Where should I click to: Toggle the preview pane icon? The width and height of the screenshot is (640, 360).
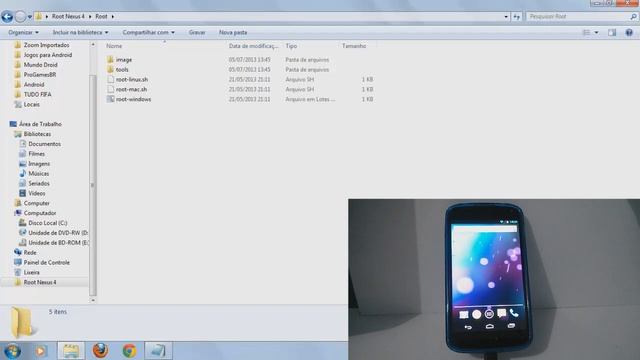[x=612, y=32]
